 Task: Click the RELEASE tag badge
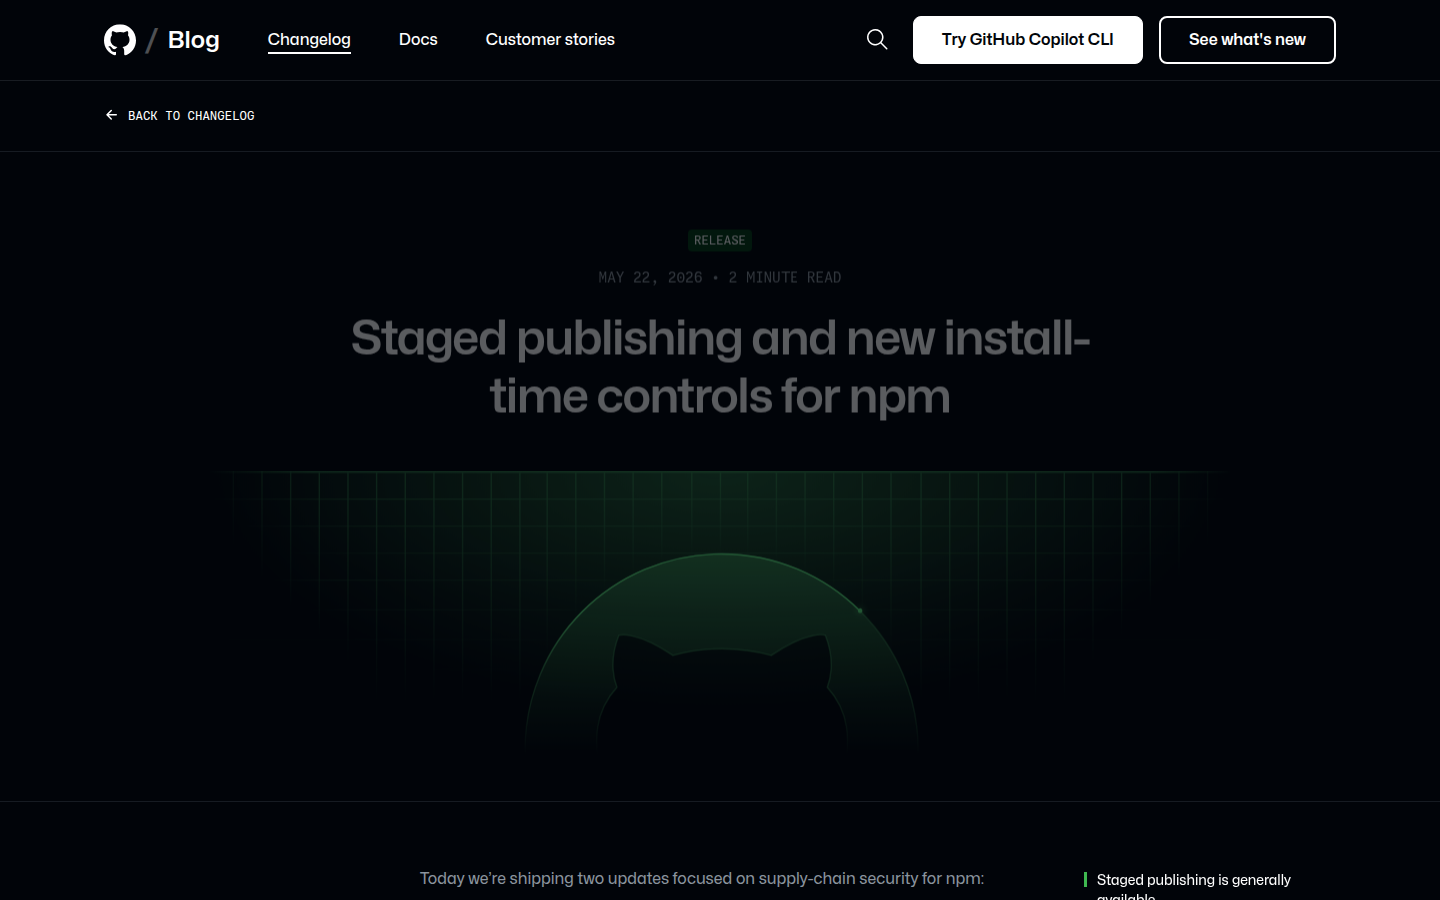pos(720,240)
